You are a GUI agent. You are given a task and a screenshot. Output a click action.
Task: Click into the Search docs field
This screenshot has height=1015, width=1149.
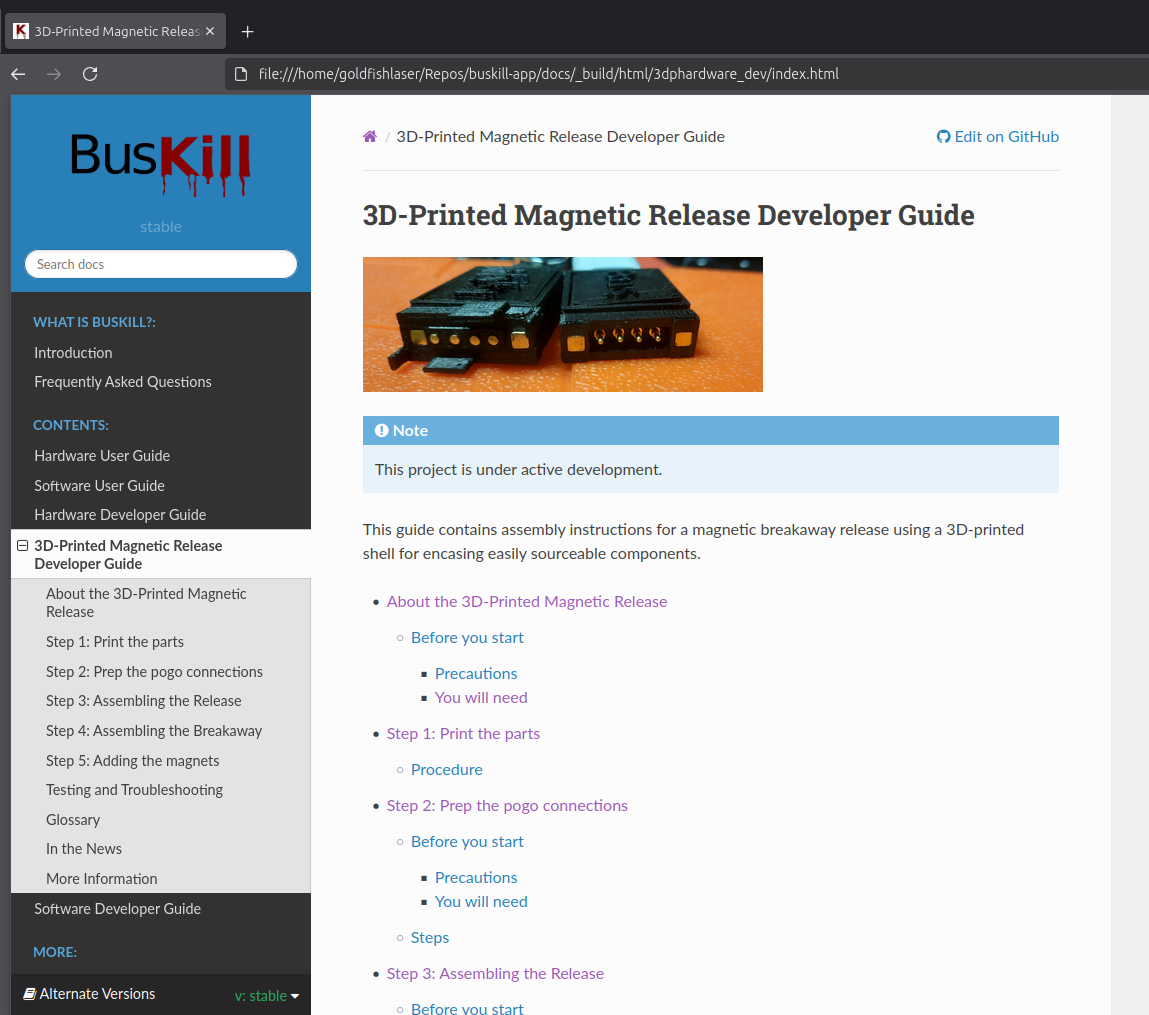[161, 264]
